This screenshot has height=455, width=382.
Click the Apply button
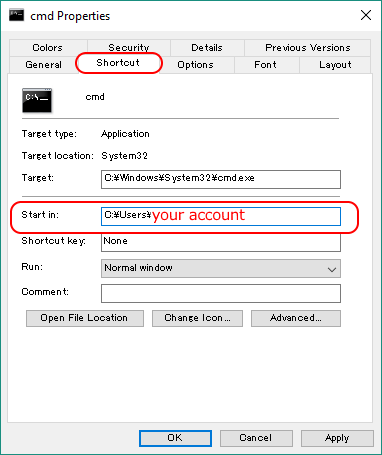pyautogui.click(x=337, y=438)
